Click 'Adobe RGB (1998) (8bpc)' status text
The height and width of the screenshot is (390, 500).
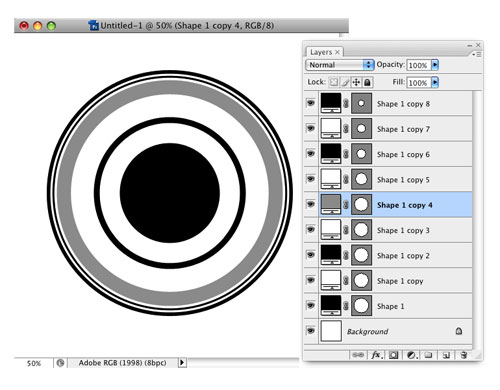[x=122, y=363]
